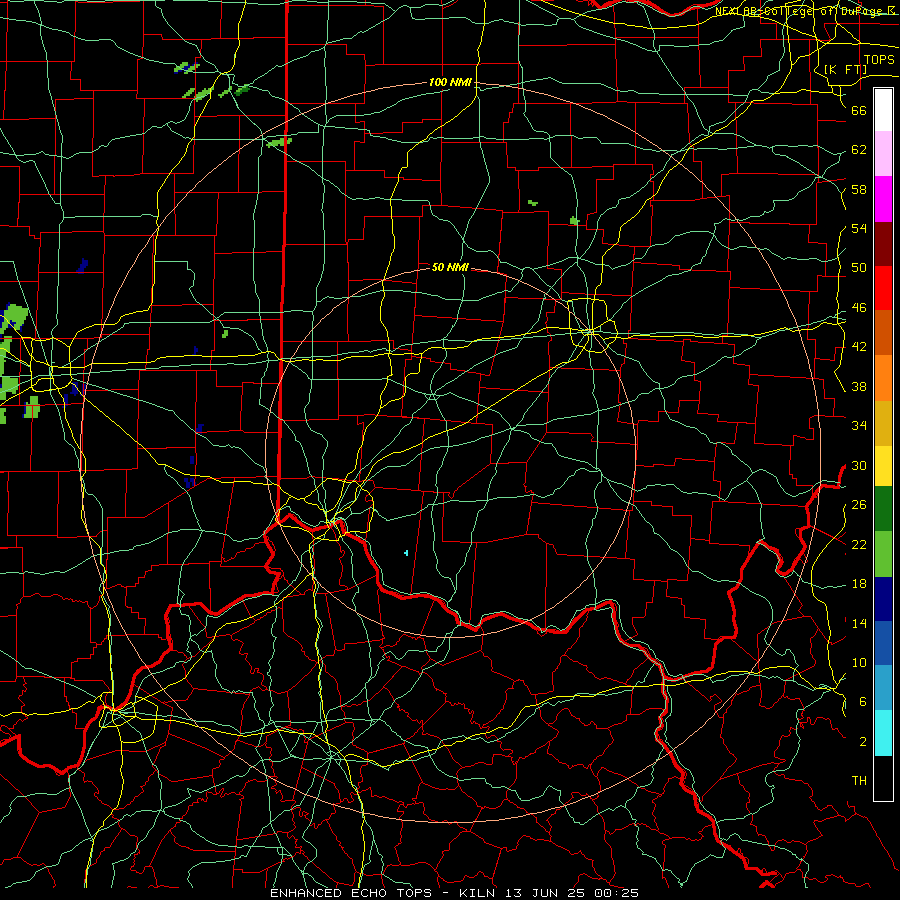Select the magenta legend color block

(883, 199)
